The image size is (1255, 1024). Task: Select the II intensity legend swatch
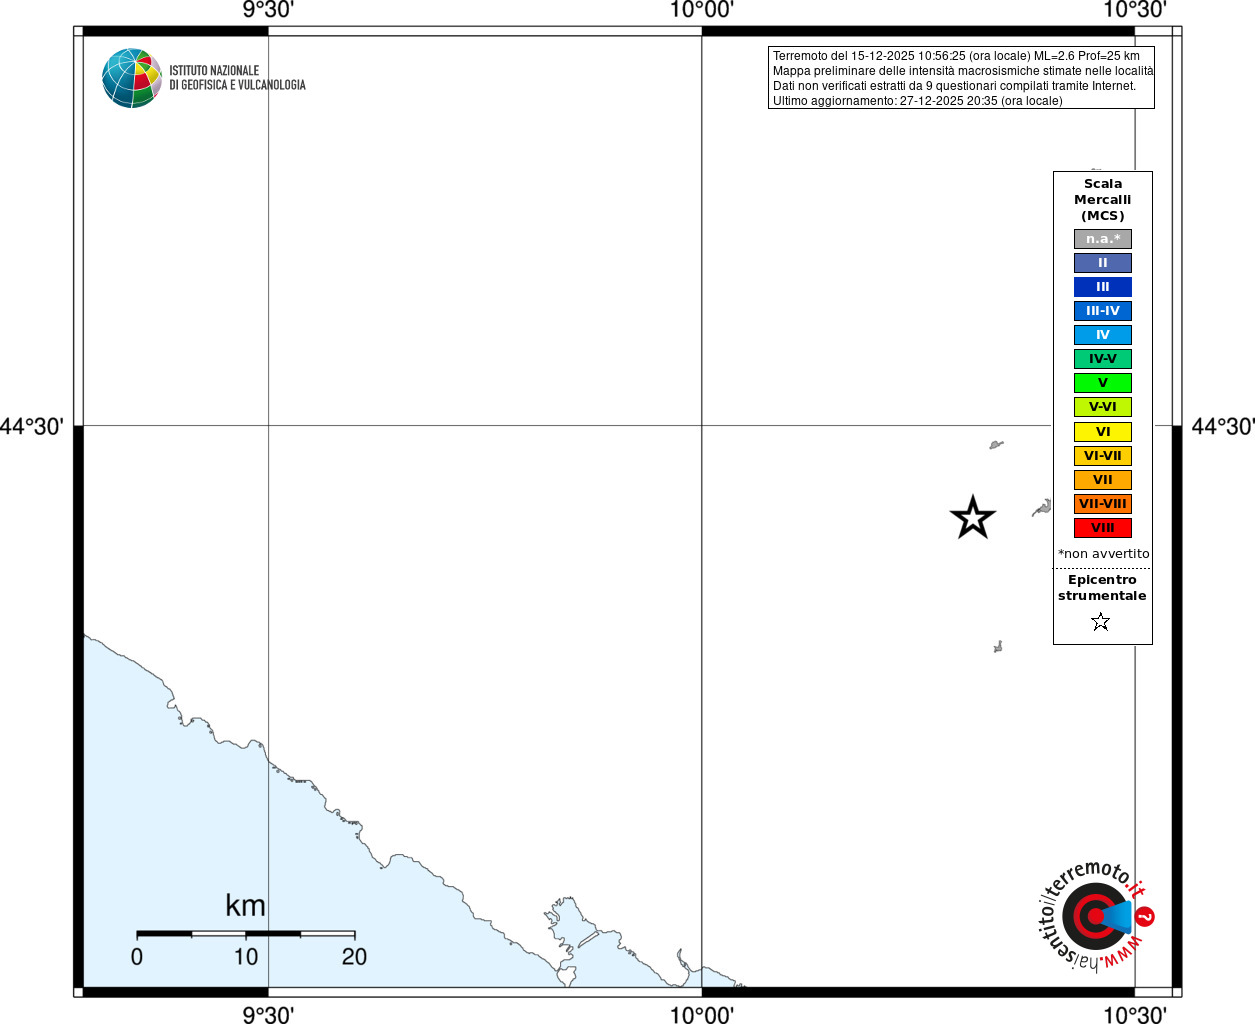(1103, 263)
